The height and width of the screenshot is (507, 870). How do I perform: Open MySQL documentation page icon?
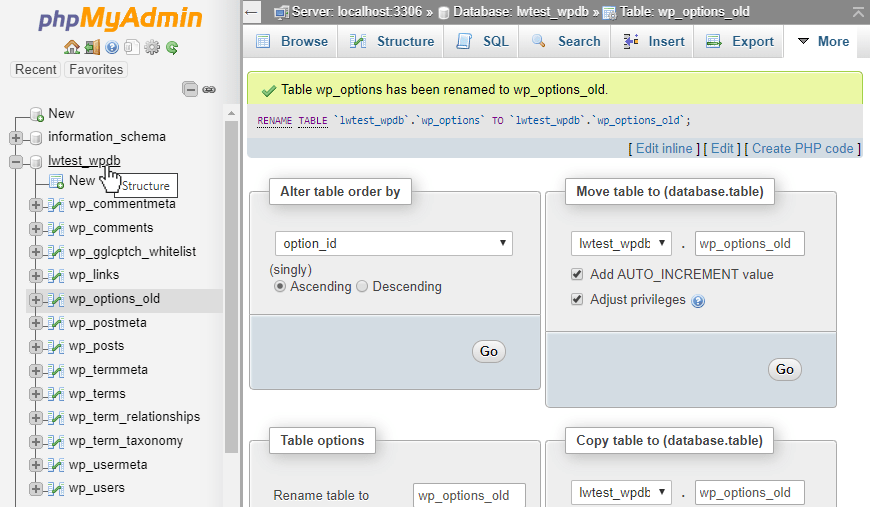(131, 47)
